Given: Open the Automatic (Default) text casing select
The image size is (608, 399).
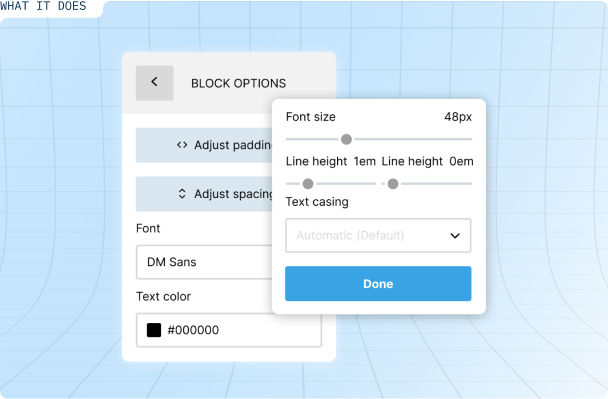Looking at the screenshot, I should tap(378, 235).
